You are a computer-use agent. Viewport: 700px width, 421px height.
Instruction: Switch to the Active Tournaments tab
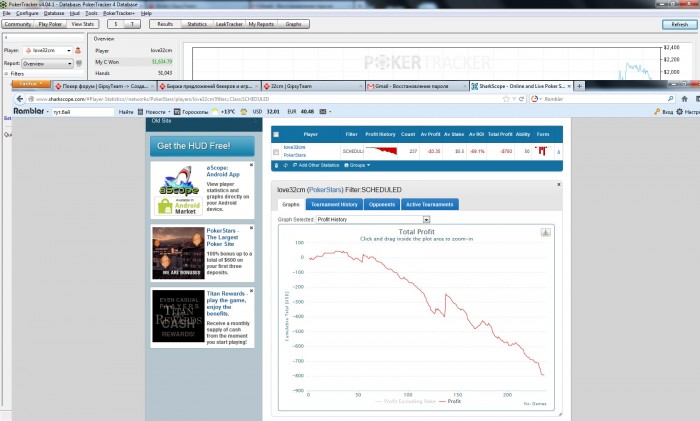pyautogui.click(x=429, y=204)
